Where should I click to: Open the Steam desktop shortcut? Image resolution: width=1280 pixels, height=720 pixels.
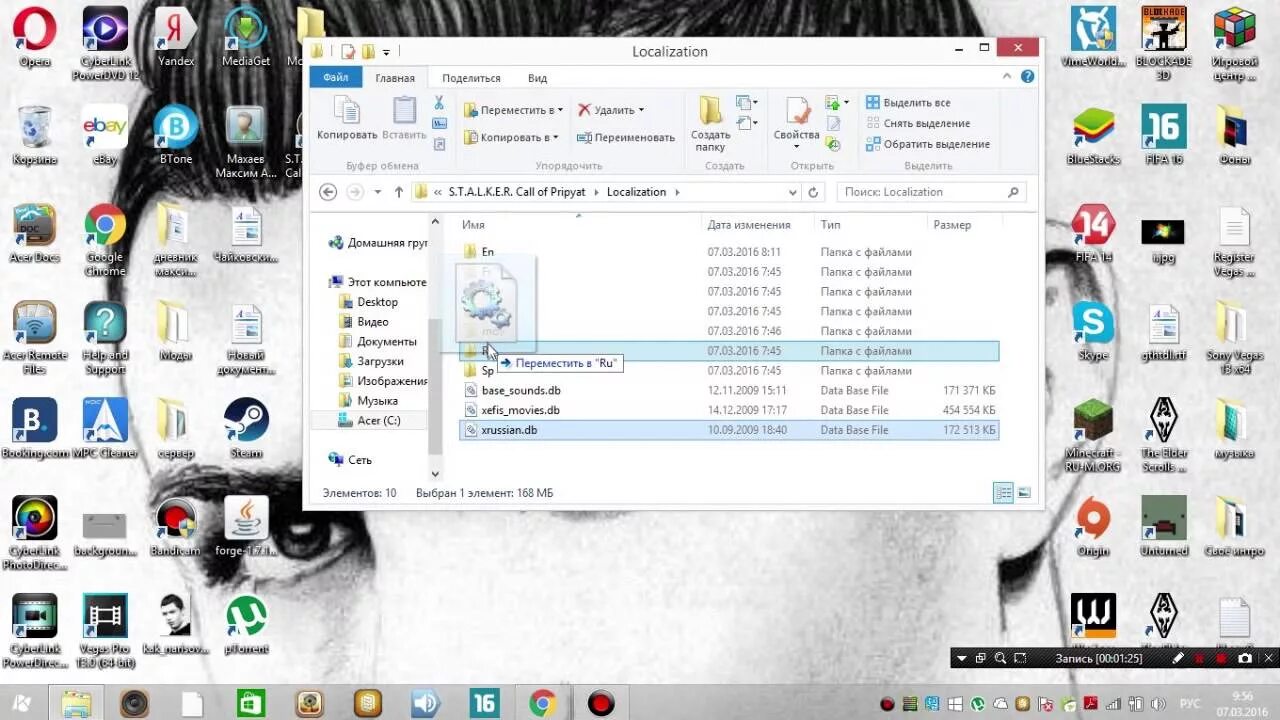tap(246, 428)
